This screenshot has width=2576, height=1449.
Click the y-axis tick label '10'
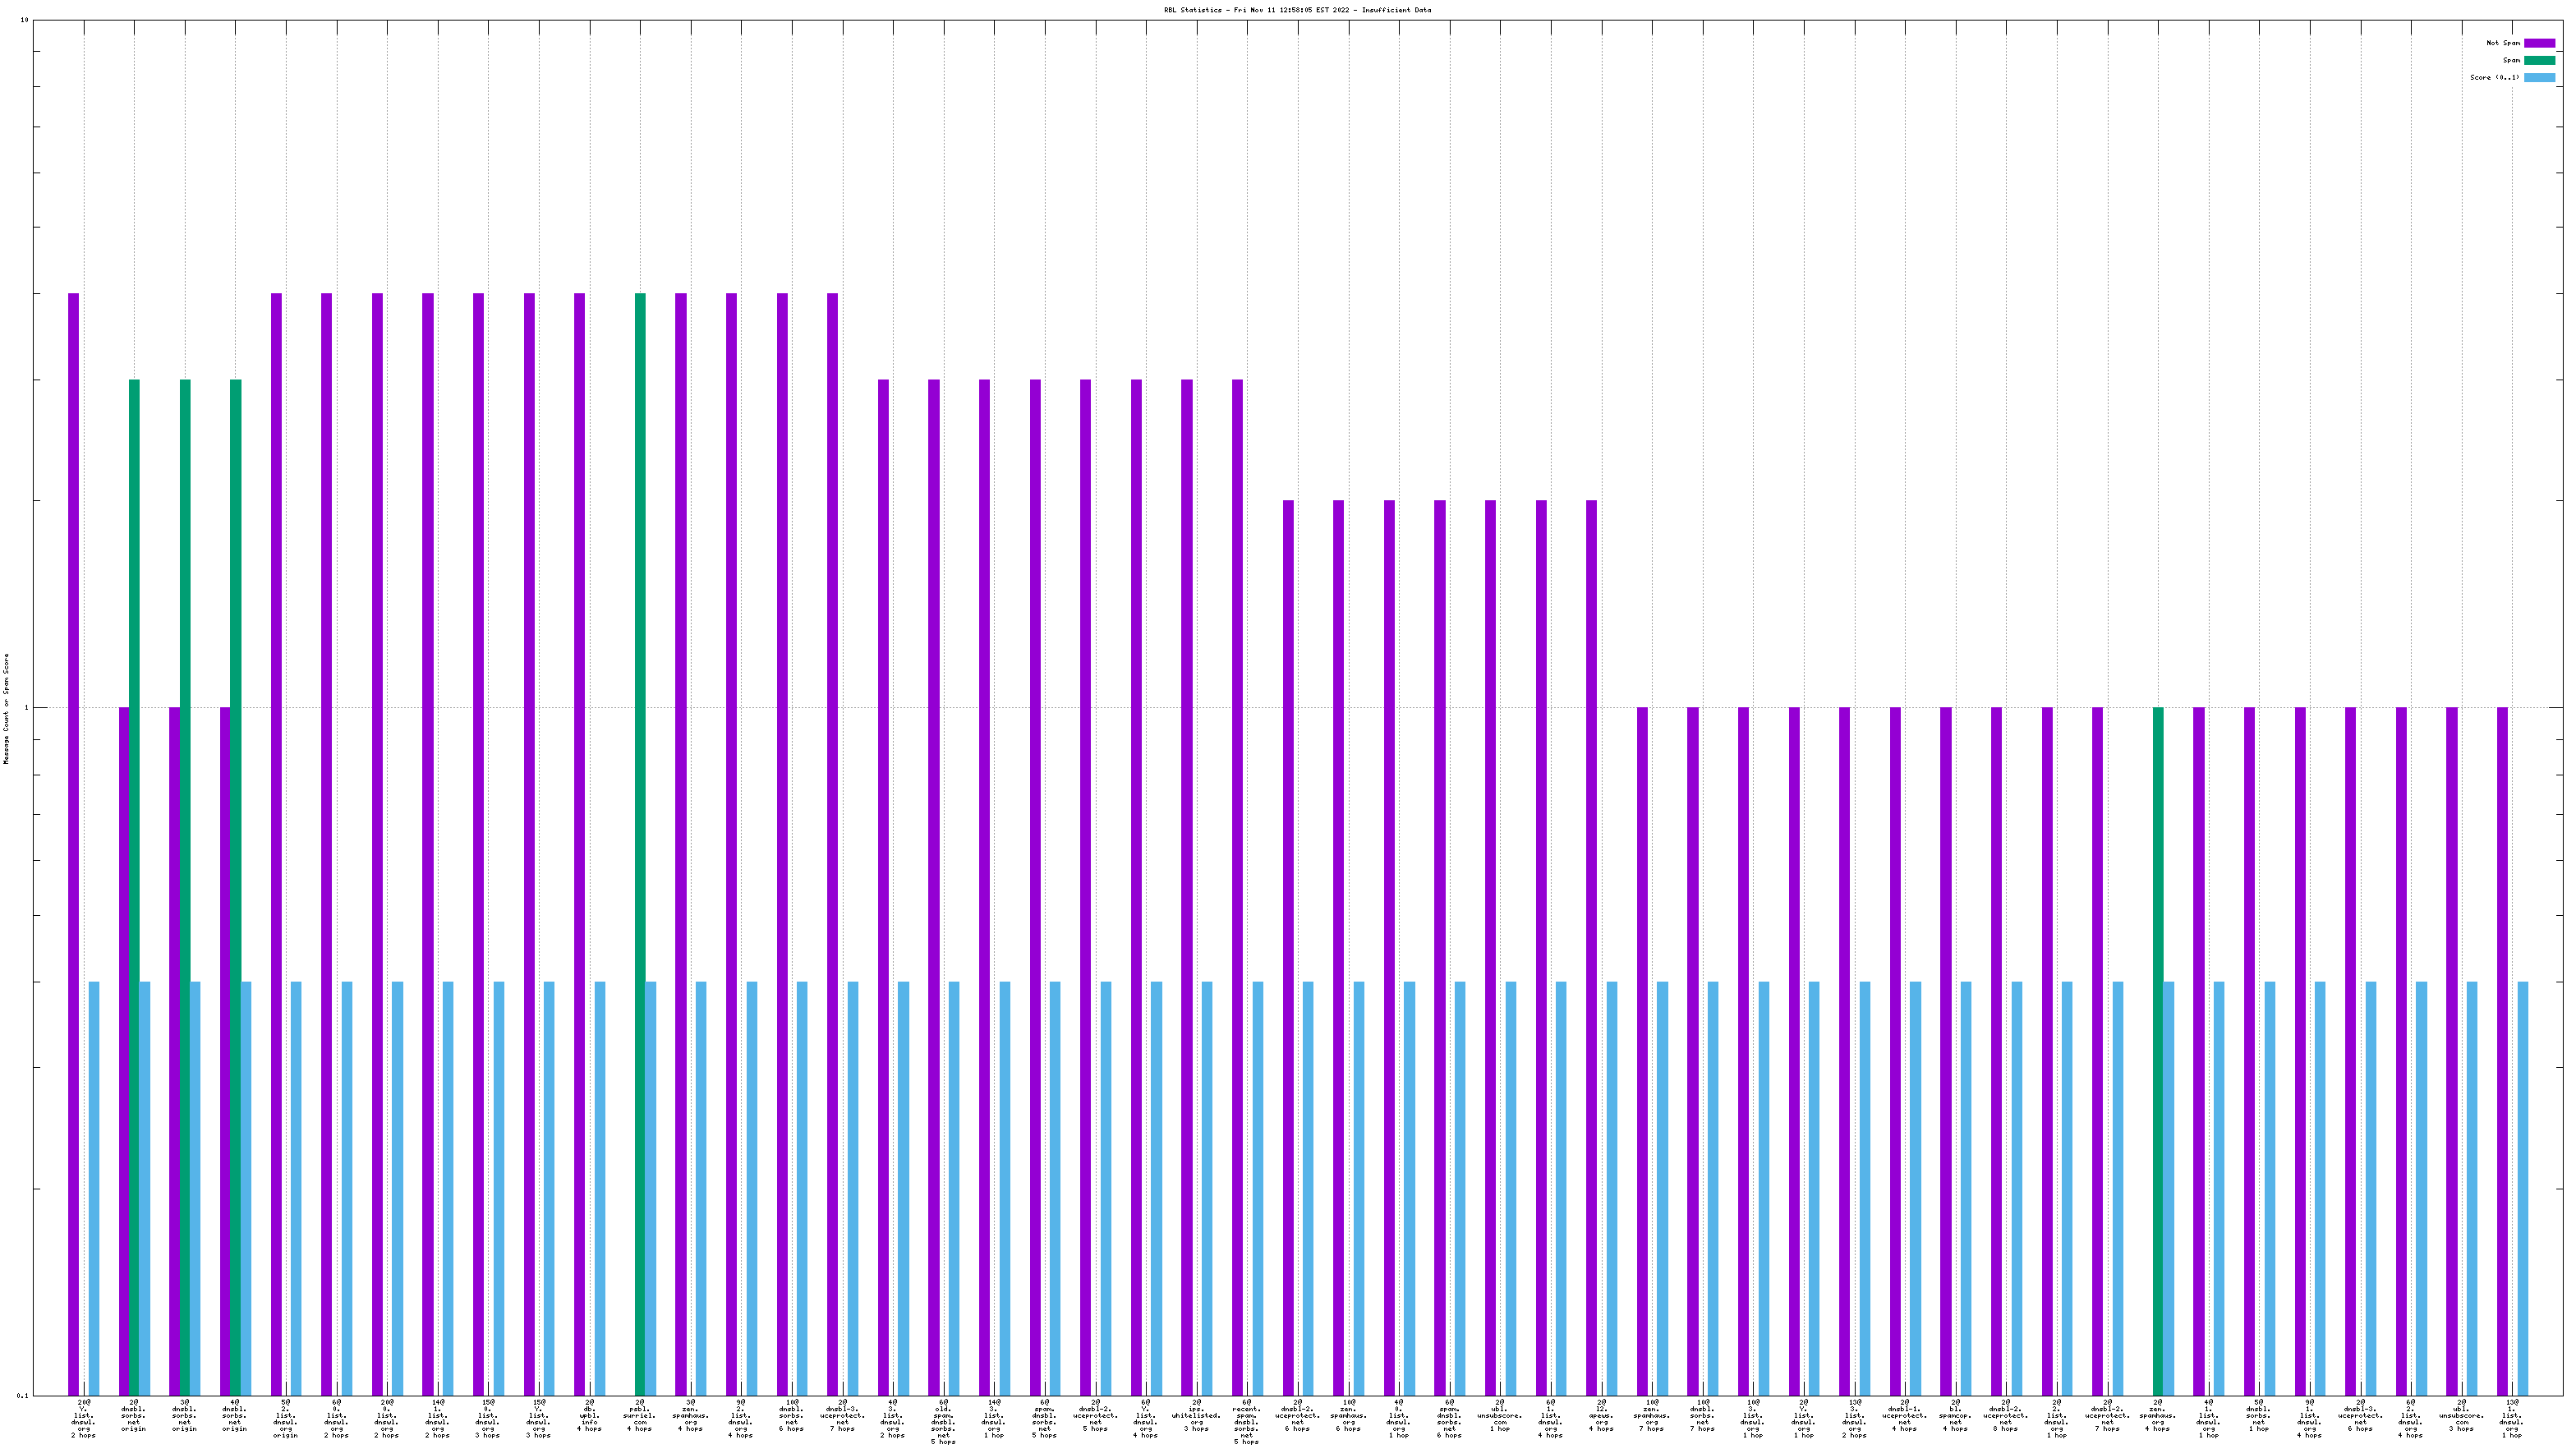24,21
